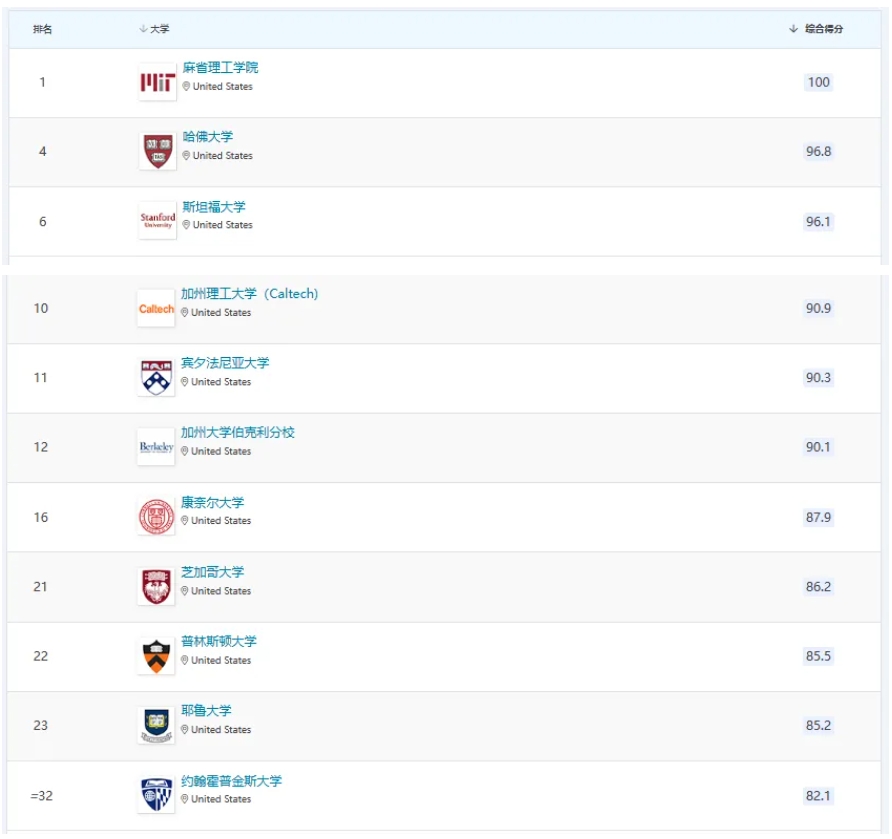Click the University of Chicago crest logo
892x839 pixels.
pyautogui.click(x=156, y=587)
